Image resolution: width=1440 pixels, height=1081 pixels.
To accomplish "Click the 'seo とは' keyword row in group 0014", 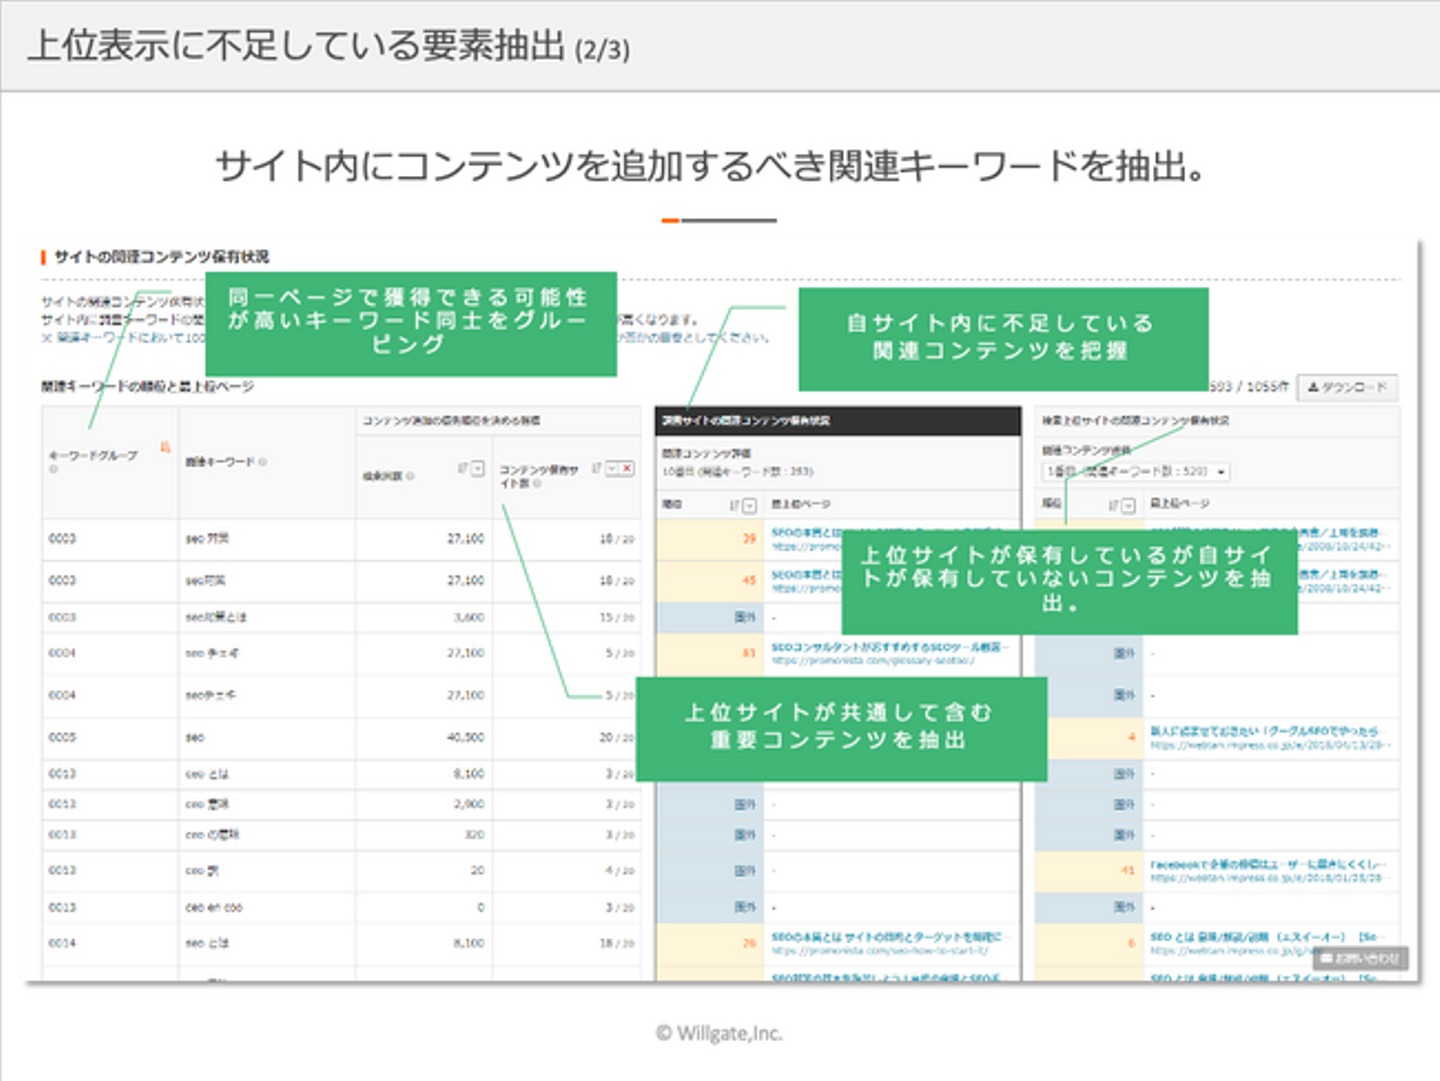I will pos(207,943).
